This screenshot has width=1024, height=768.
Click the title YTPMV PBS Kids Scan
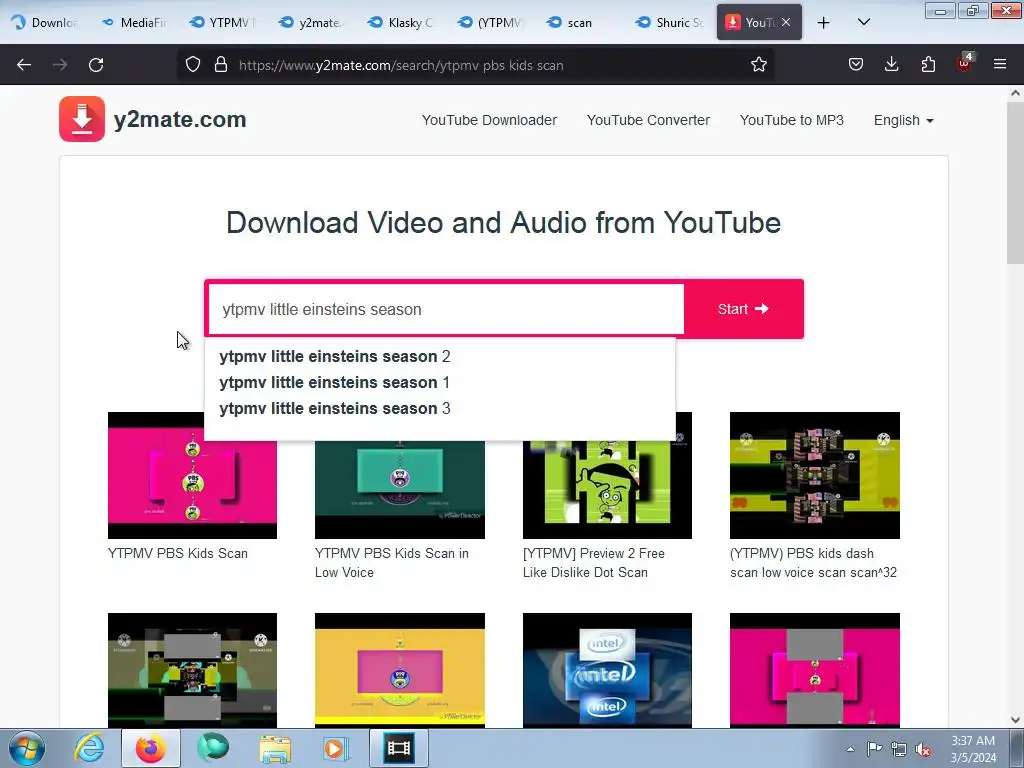tap(178, 553)
